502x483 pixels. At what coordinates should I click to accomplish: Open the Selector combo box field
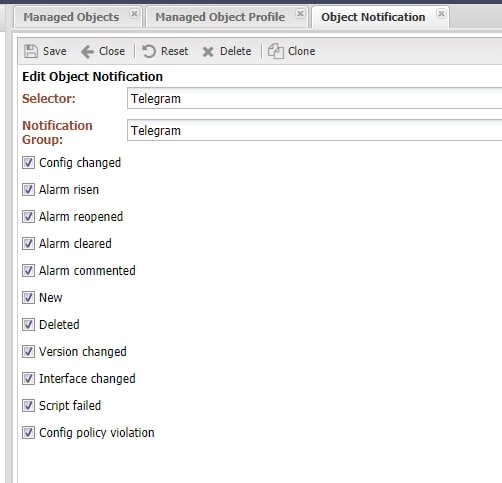tap(314, 98)
